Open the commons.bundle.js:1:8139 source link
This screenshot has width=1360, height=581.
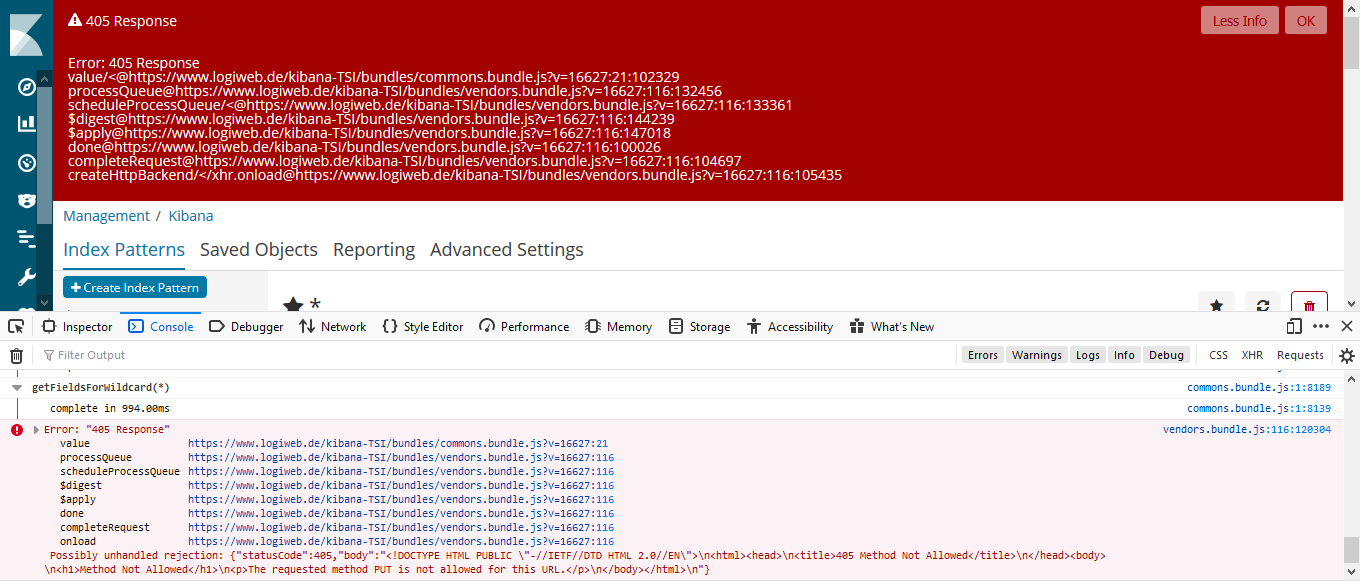(1259, 409)
